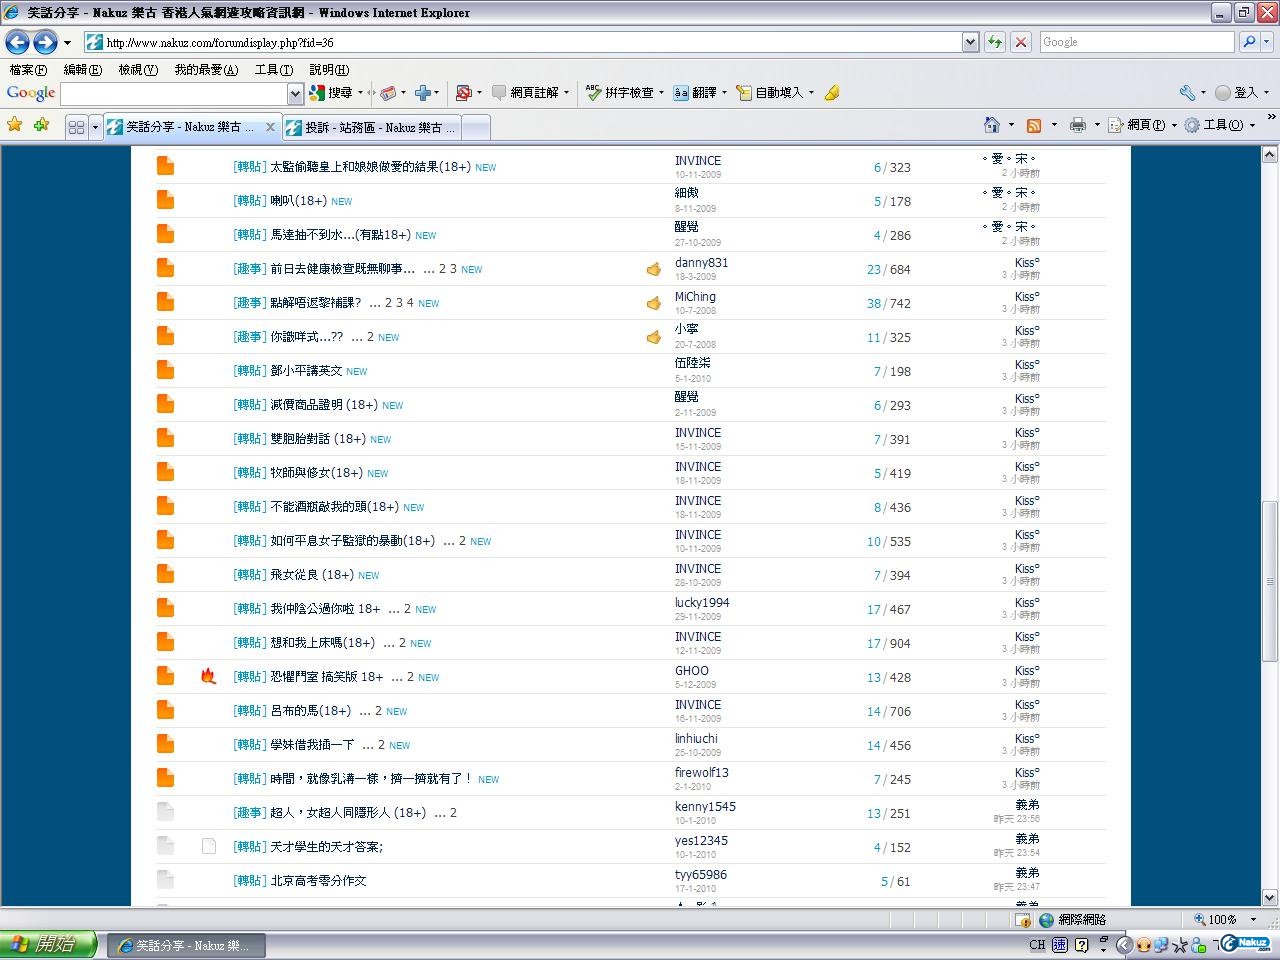Image resolution: width=1280 pixels, height=960 pixels.
Task: Click the vertical scrollbar down arrow
Action: [1270, 897]
